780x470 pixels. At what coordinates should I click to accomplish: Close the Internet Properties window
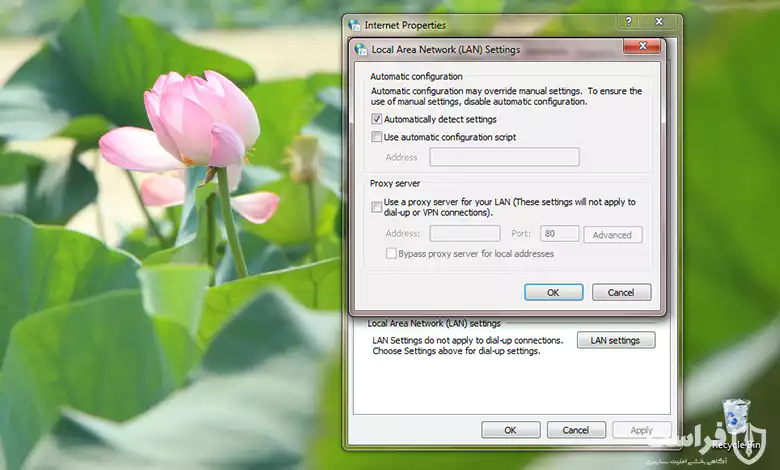(x=659, y=21)
